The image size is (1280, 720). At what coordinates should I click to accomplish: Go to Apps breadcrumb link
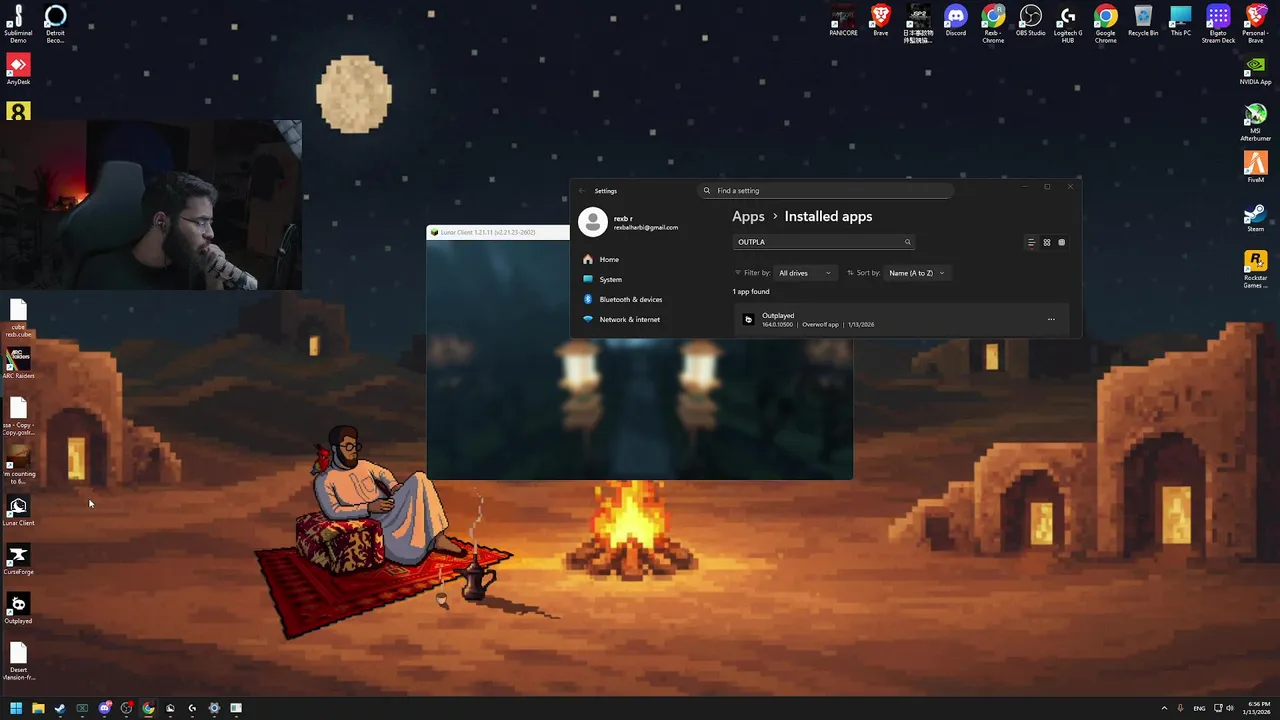click(748, 216)
